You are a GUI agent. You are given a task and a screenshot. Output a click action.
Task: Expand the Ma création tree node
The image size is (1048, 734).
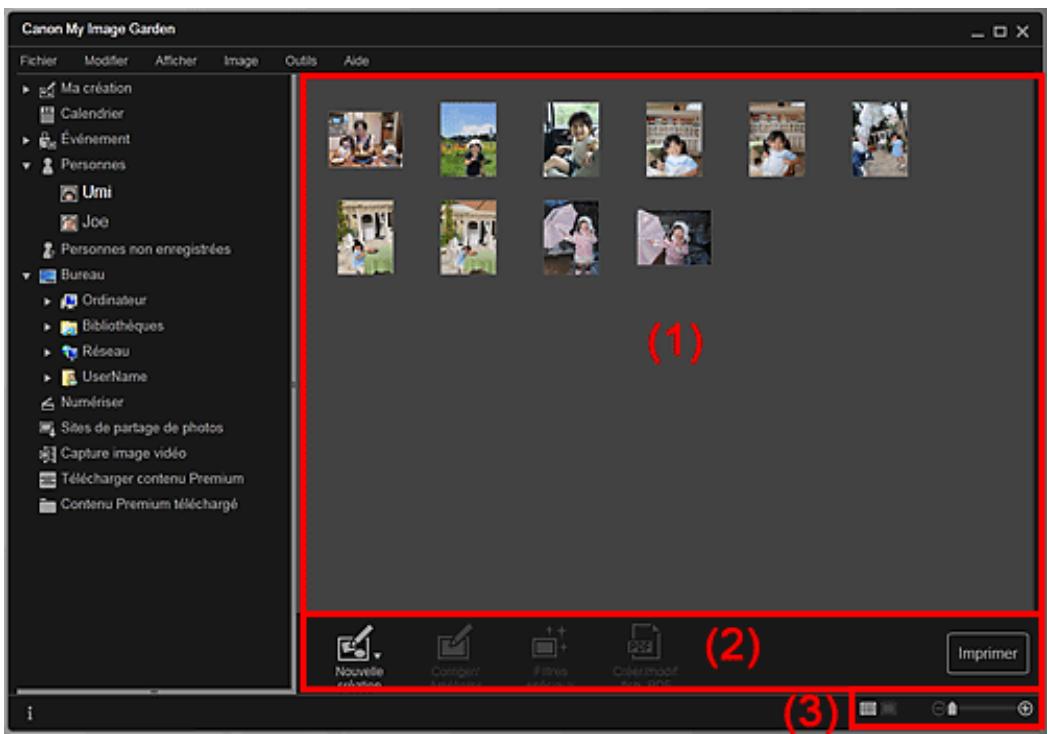pyautogui.click(x=26, y=88)
